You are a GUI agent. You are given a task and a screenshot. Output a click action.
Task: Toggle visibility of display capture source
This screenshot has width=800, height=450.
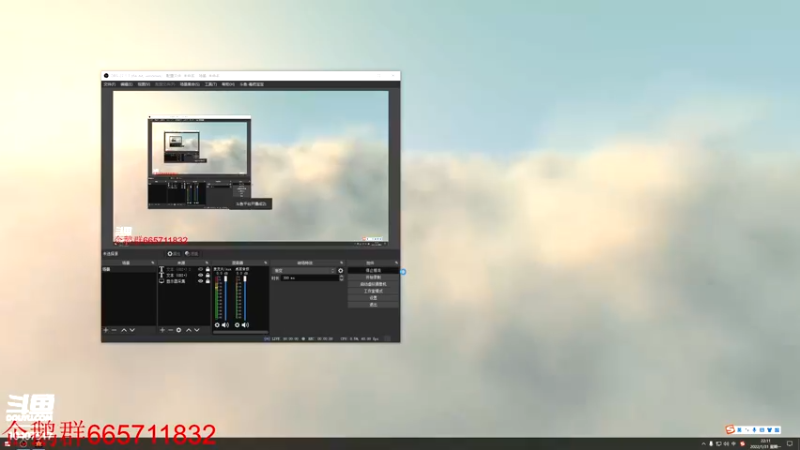point(201,281)
